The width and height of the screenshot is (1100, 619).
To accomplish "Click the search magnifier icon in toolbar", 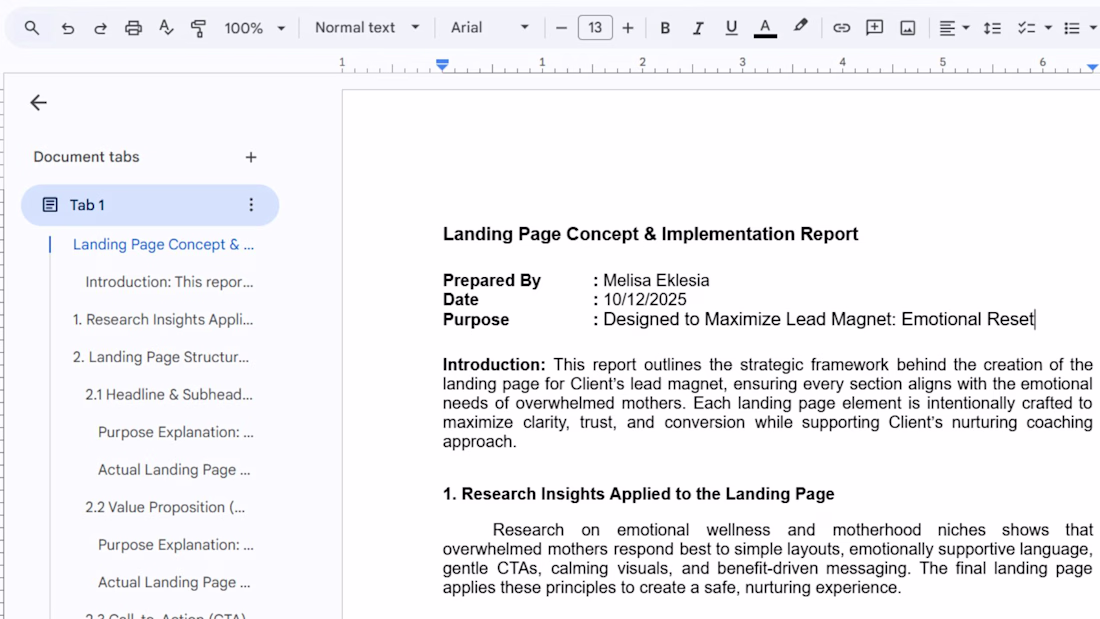I will [x=32, y=28].
